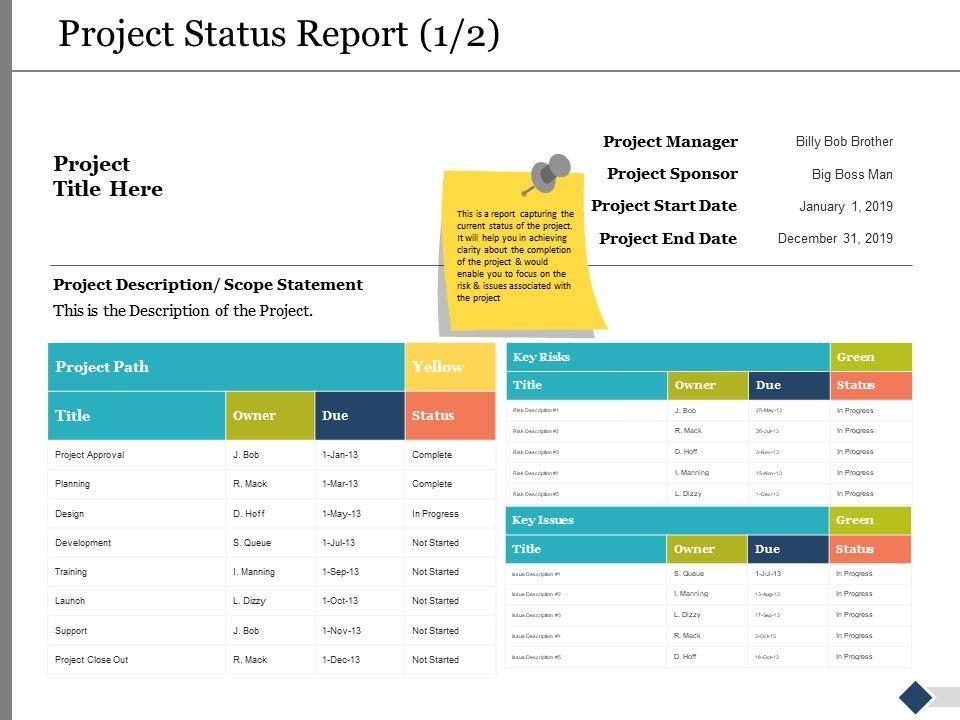Image resolution: width=960 pixels, height=720 pixels.
Task: Select the Key Issues section header
Action: 668,520
